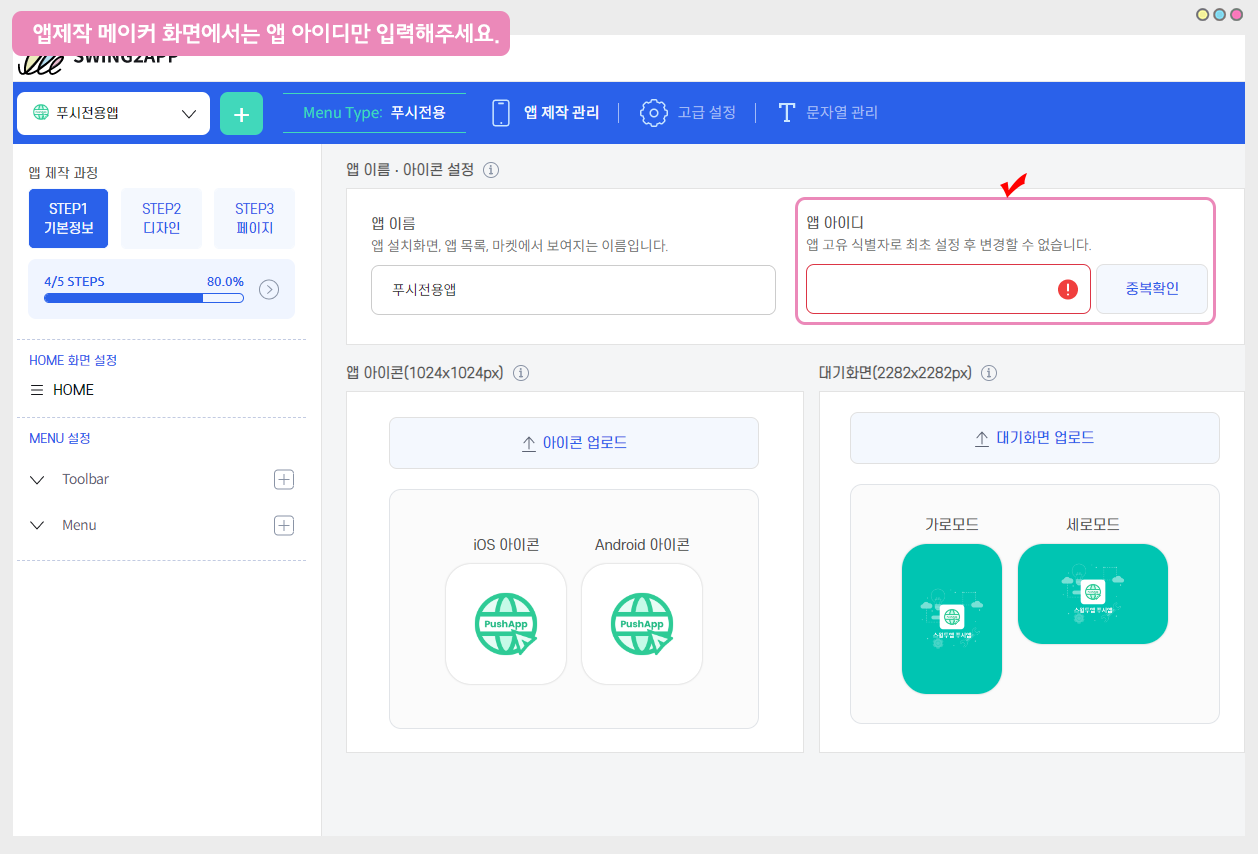This screenshot has width=1258, height=854.
Task: Click the 아이콘 업로드 button
Action: pos(574,443)
